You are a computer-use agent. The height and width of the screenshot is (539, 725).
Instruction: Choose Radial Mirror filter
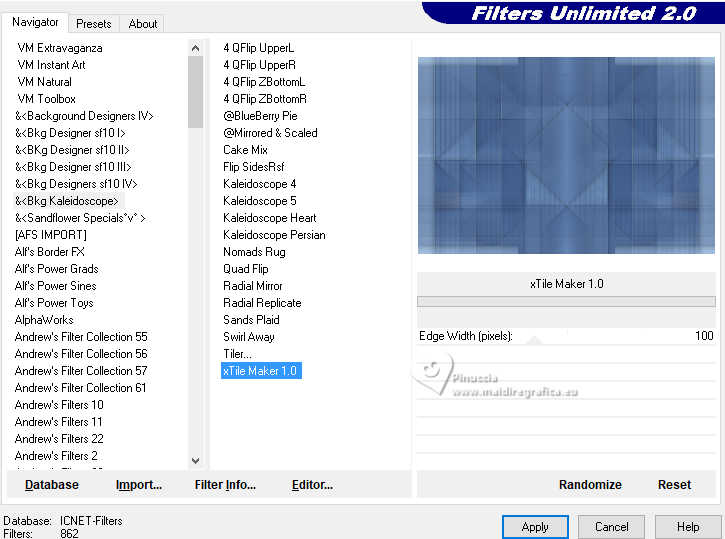pyautogui.click(x=252, y=286)
